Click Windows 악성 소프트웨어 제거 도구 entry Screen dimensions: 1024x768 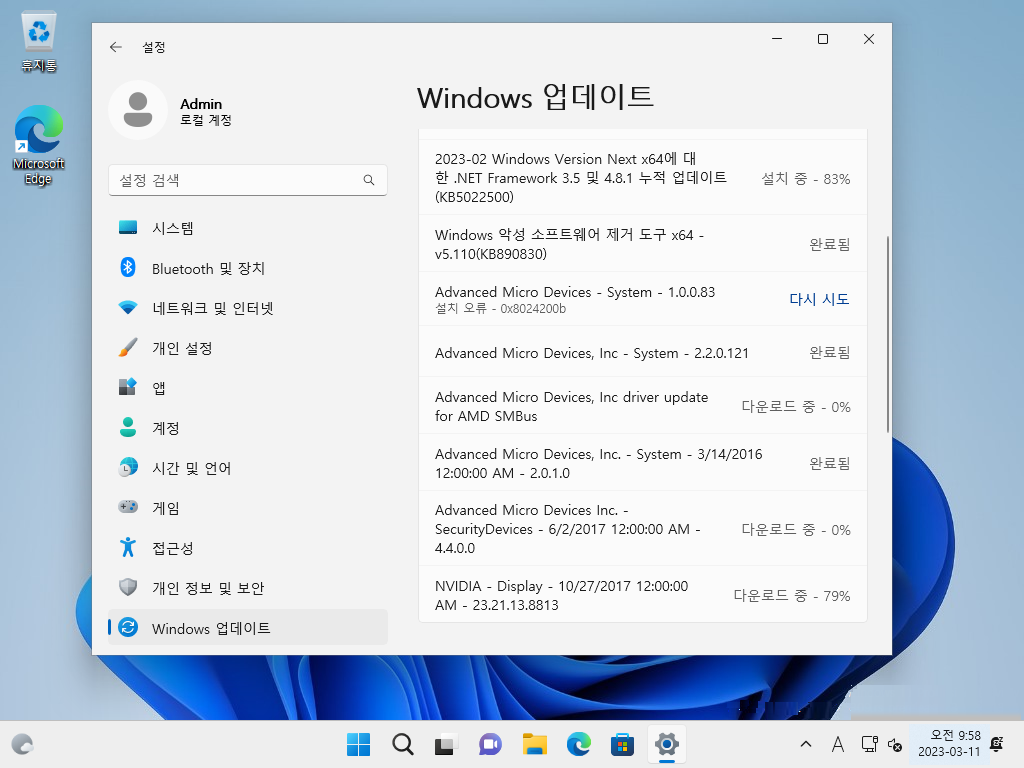(643, 244)
